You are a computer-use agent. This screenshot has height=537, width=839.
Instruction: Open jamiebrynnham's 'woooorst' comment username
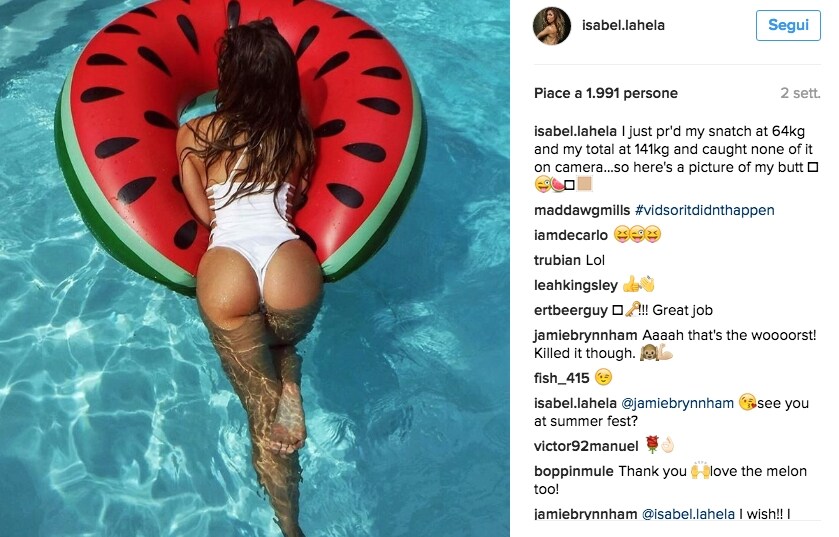click(585, 335)
